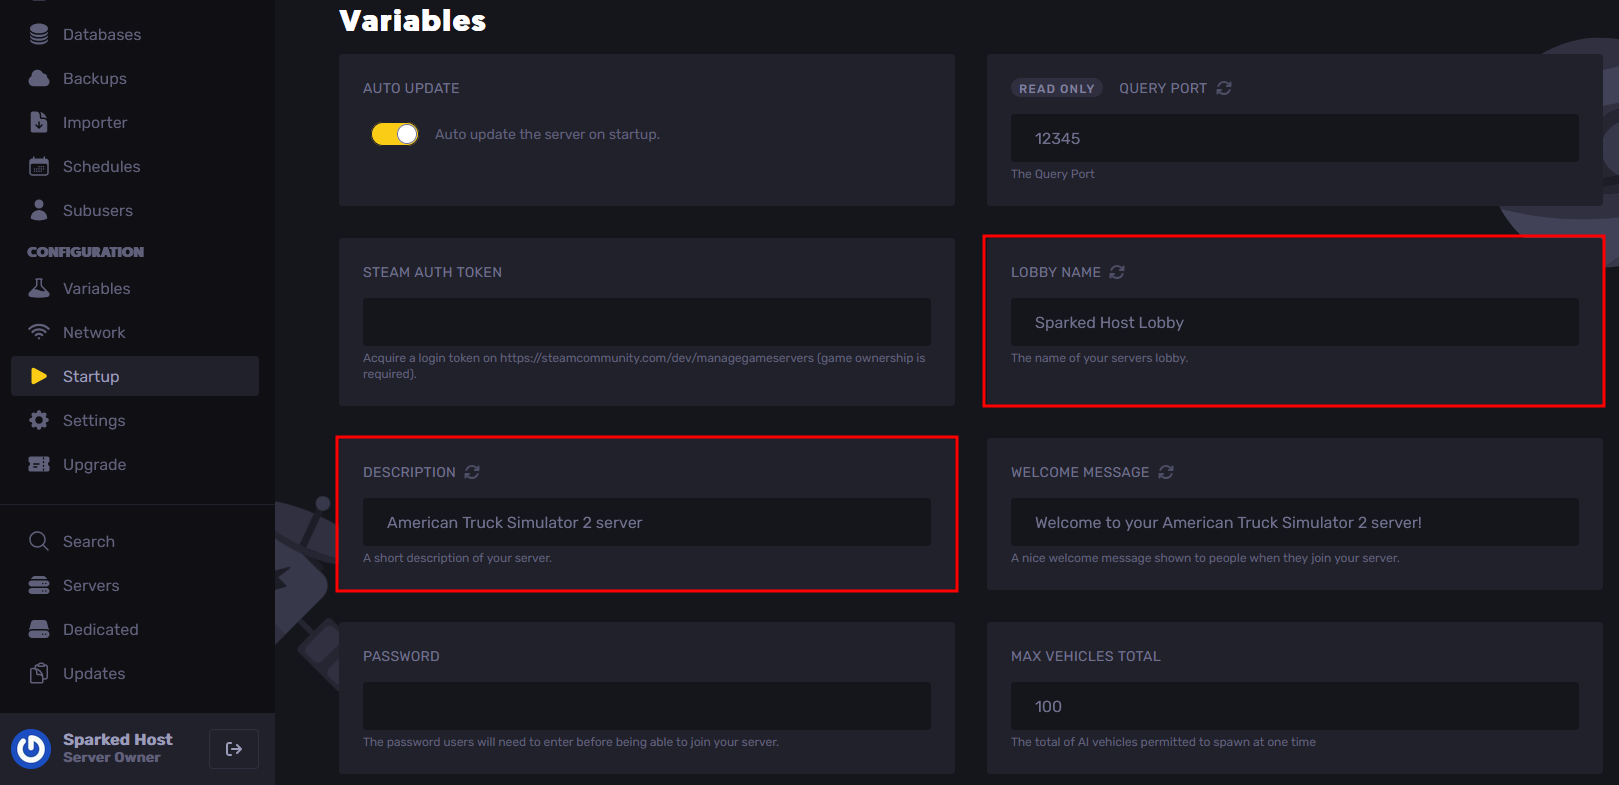Click the Variables flask icon
1619x785 pixels.
[39, 288]
